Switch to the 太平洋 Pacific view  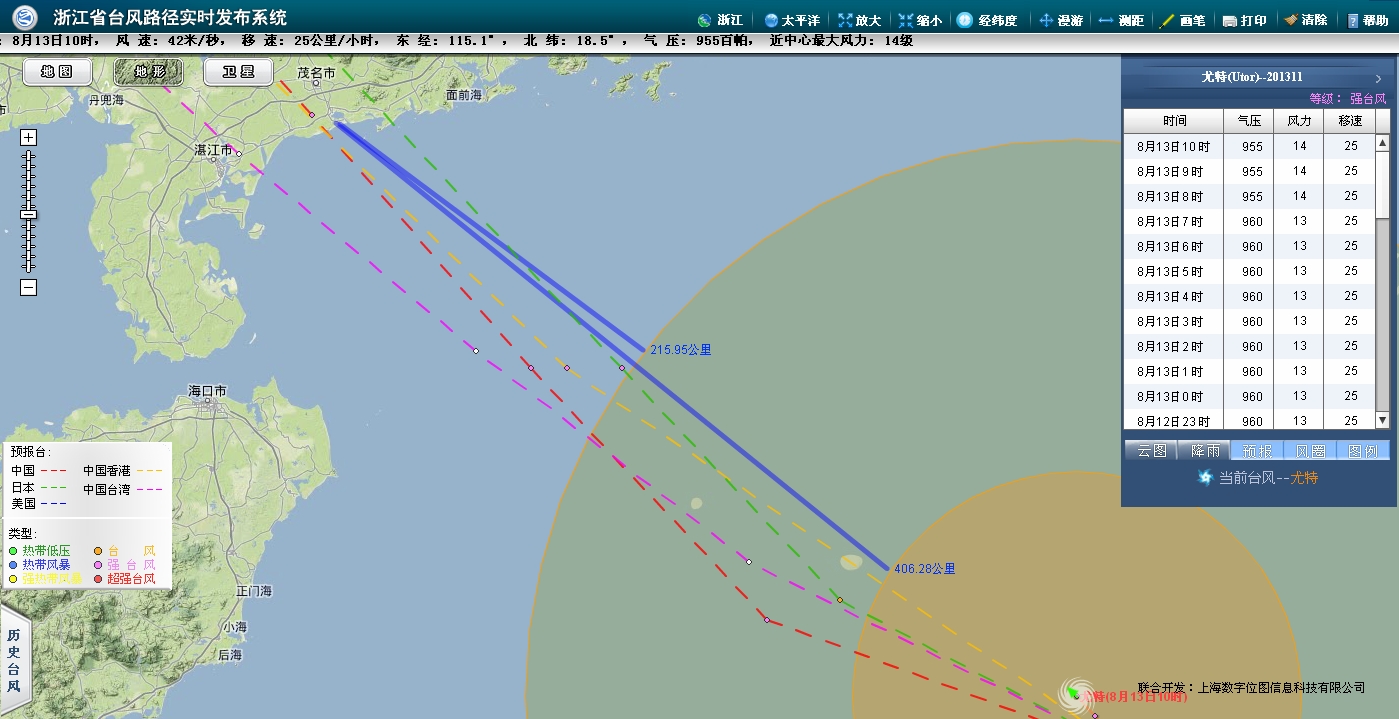(x=771, y=20)
